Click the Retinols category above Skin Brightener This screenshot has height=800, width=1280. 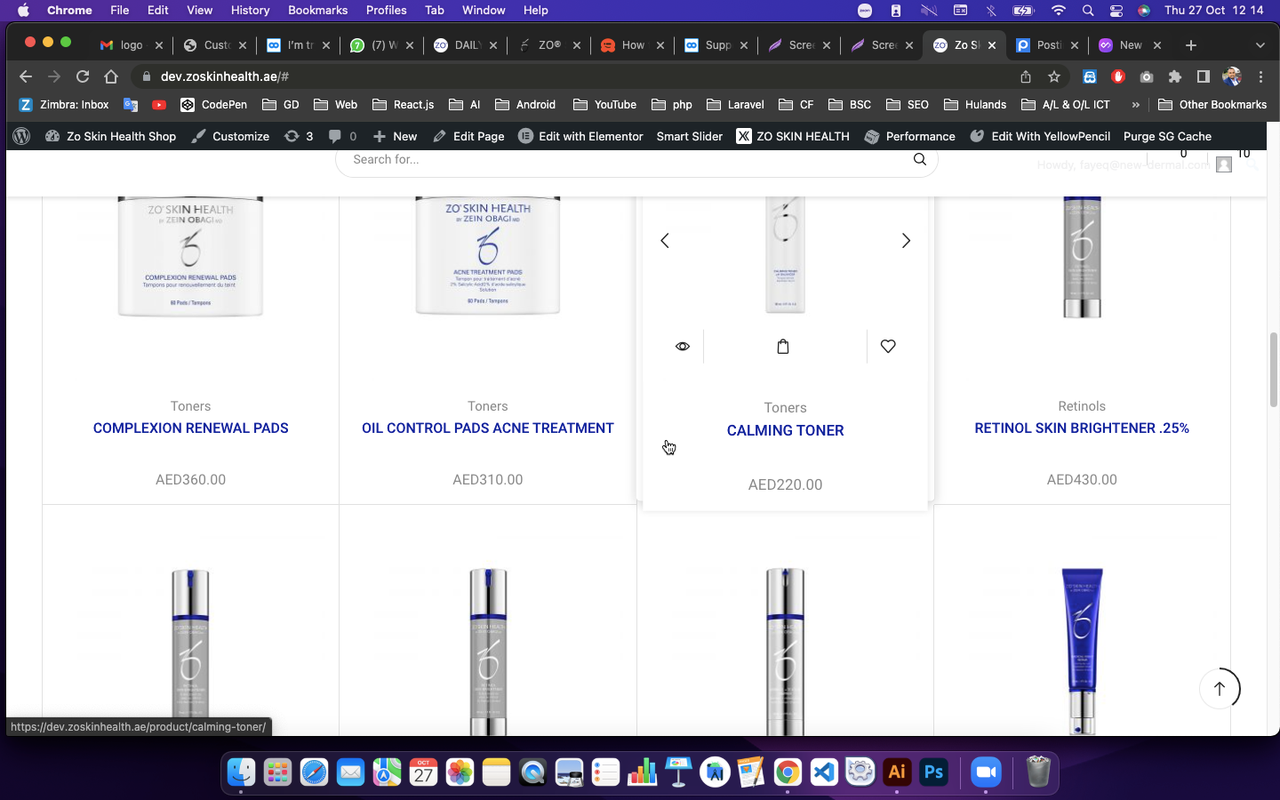click(x=1082, y=406)
